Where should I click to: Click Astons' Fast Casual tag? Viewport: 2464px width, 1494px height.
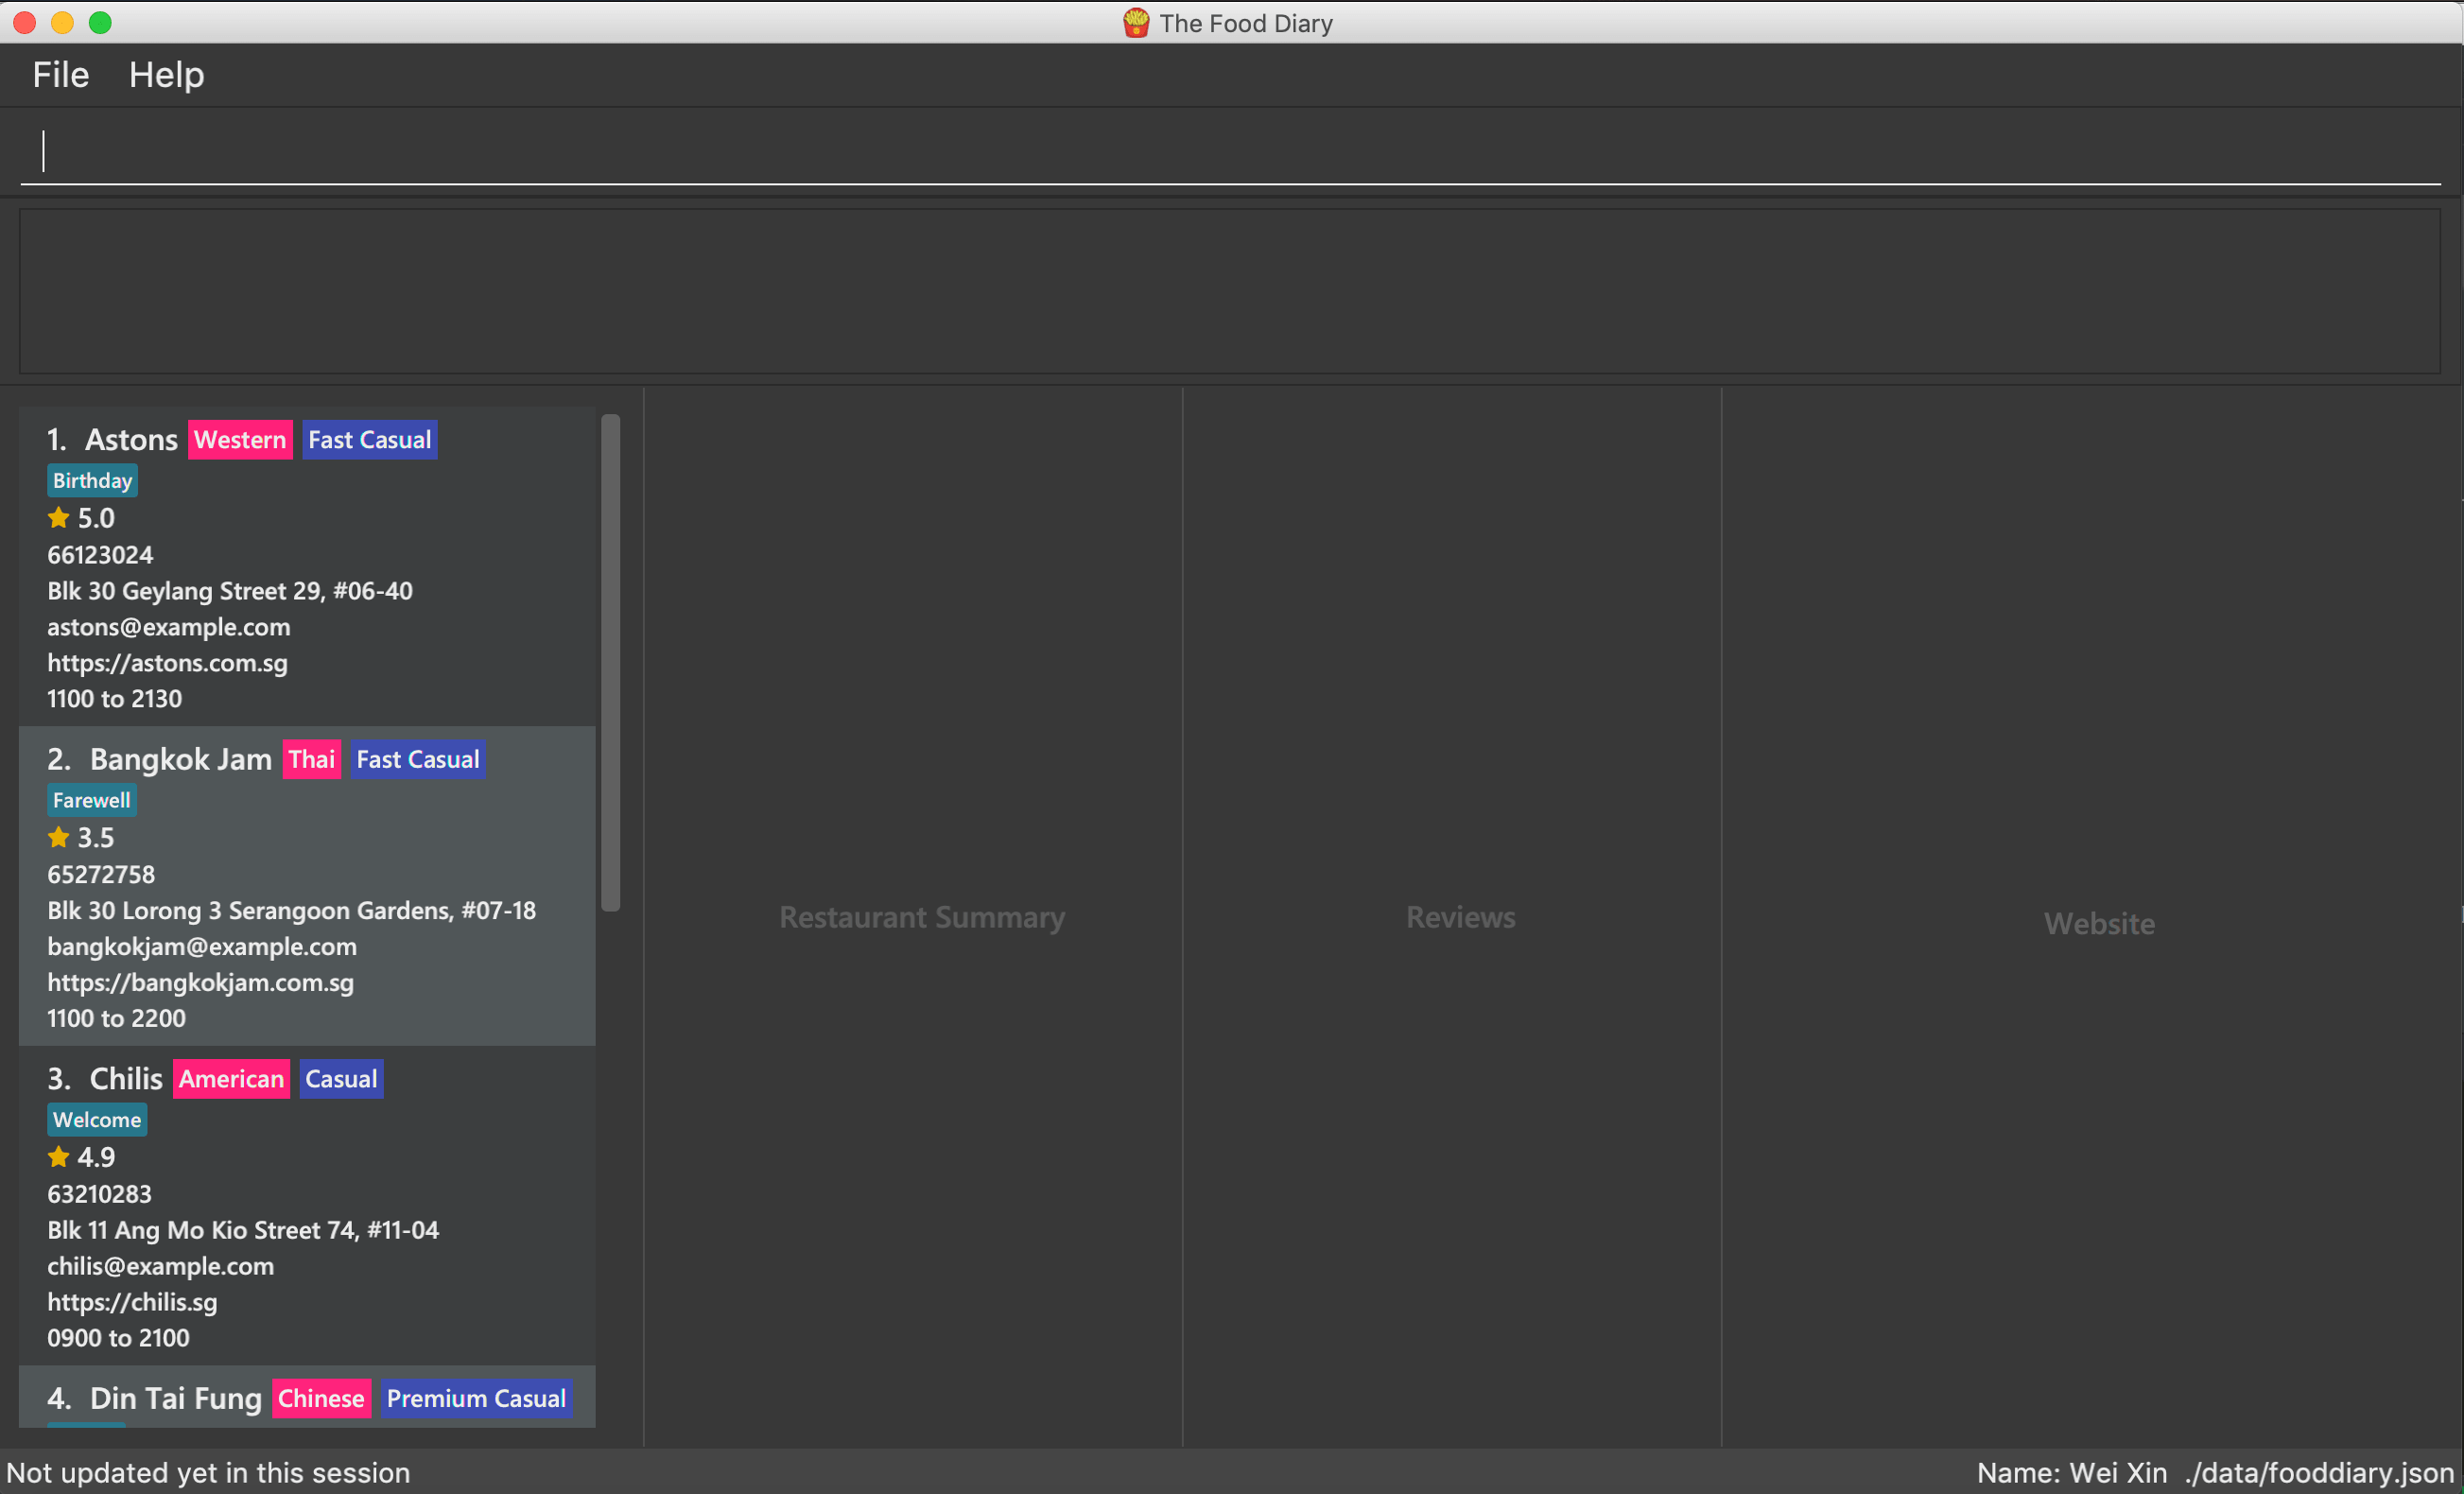coord(370,440)
